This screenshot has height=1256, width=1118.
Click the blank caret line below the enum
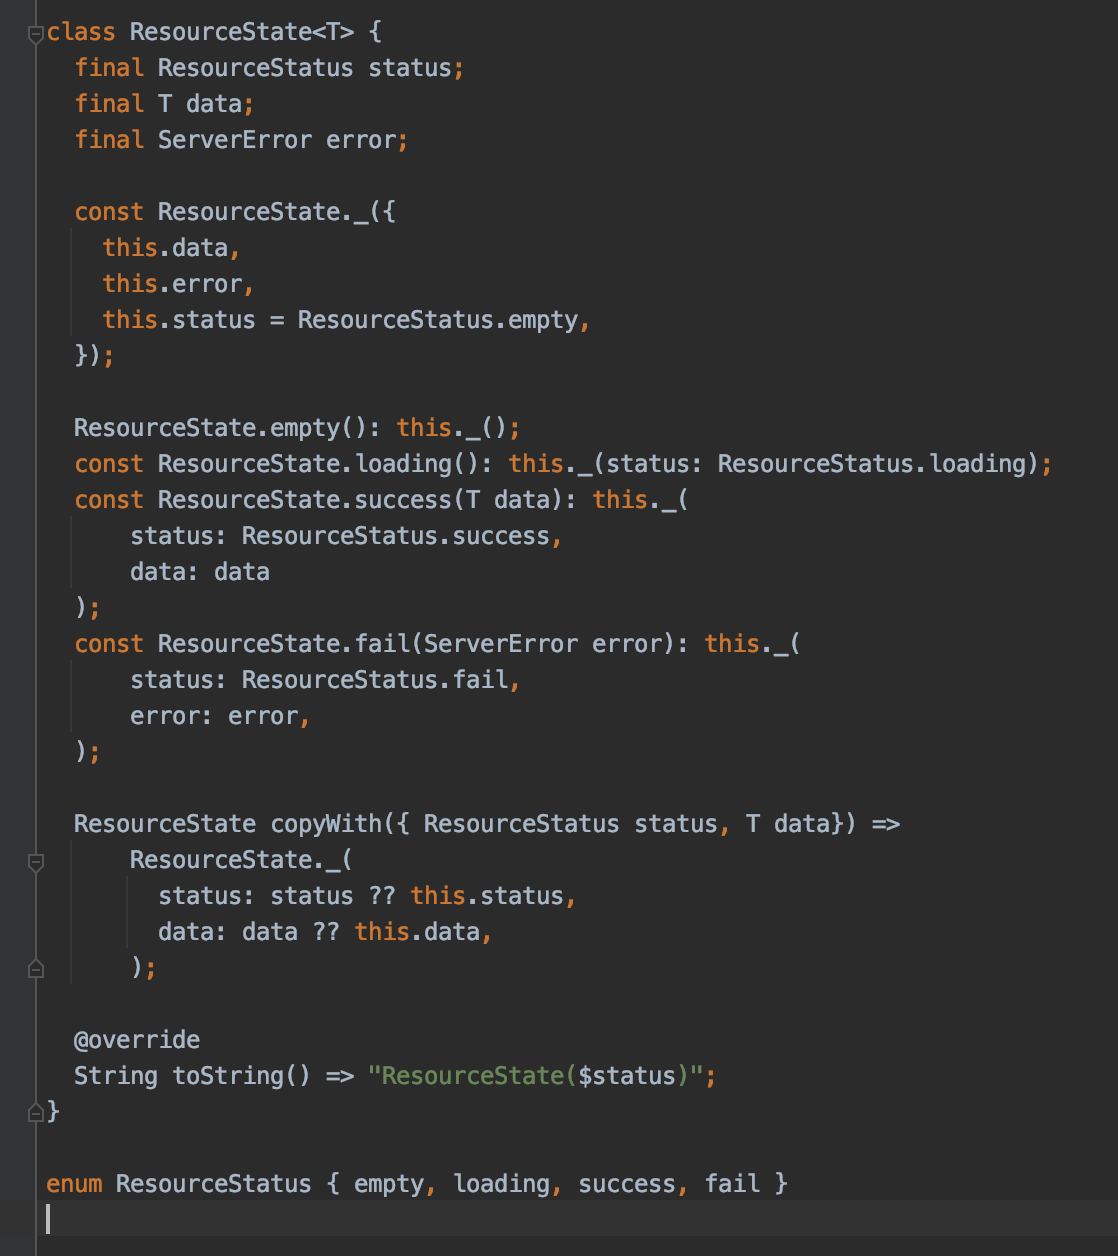(x=577, y=1220)
